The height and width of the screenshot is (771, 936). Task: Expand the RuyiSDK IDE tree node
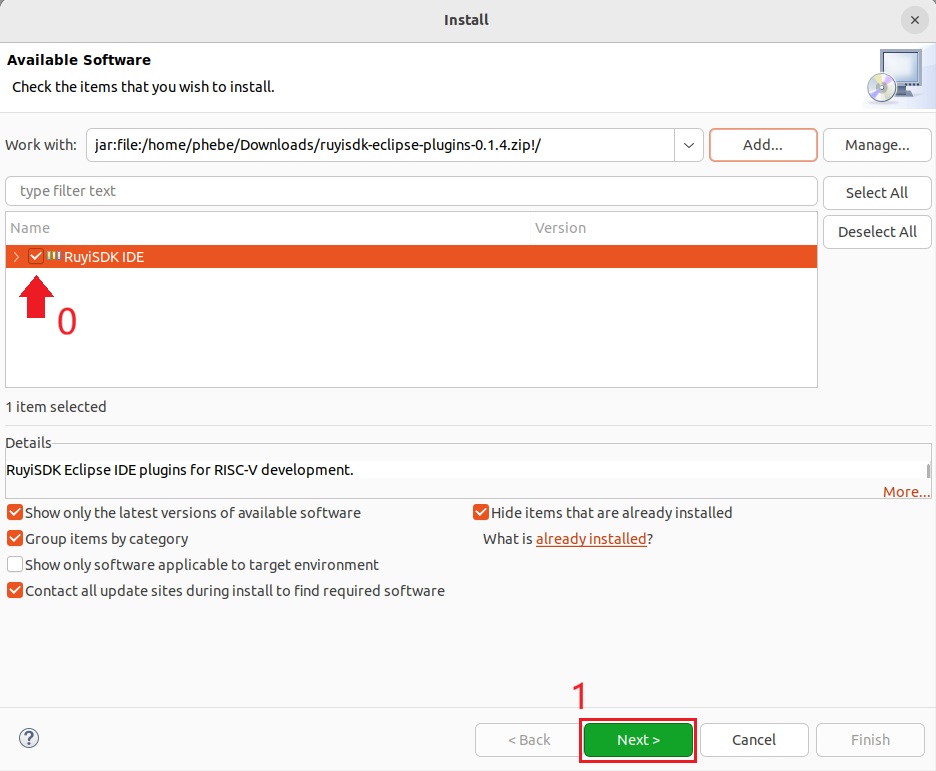click(x=16, y=257)
